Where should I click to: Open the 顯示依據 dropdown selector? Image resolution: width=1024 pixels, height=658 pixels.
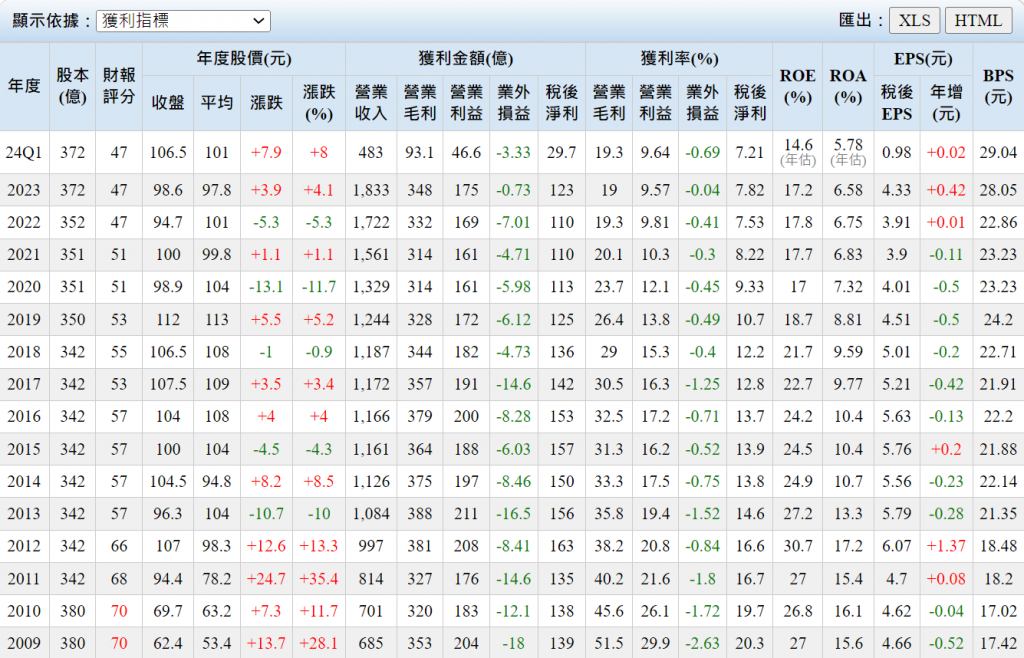pyautogui.click(x=183, y=21)
